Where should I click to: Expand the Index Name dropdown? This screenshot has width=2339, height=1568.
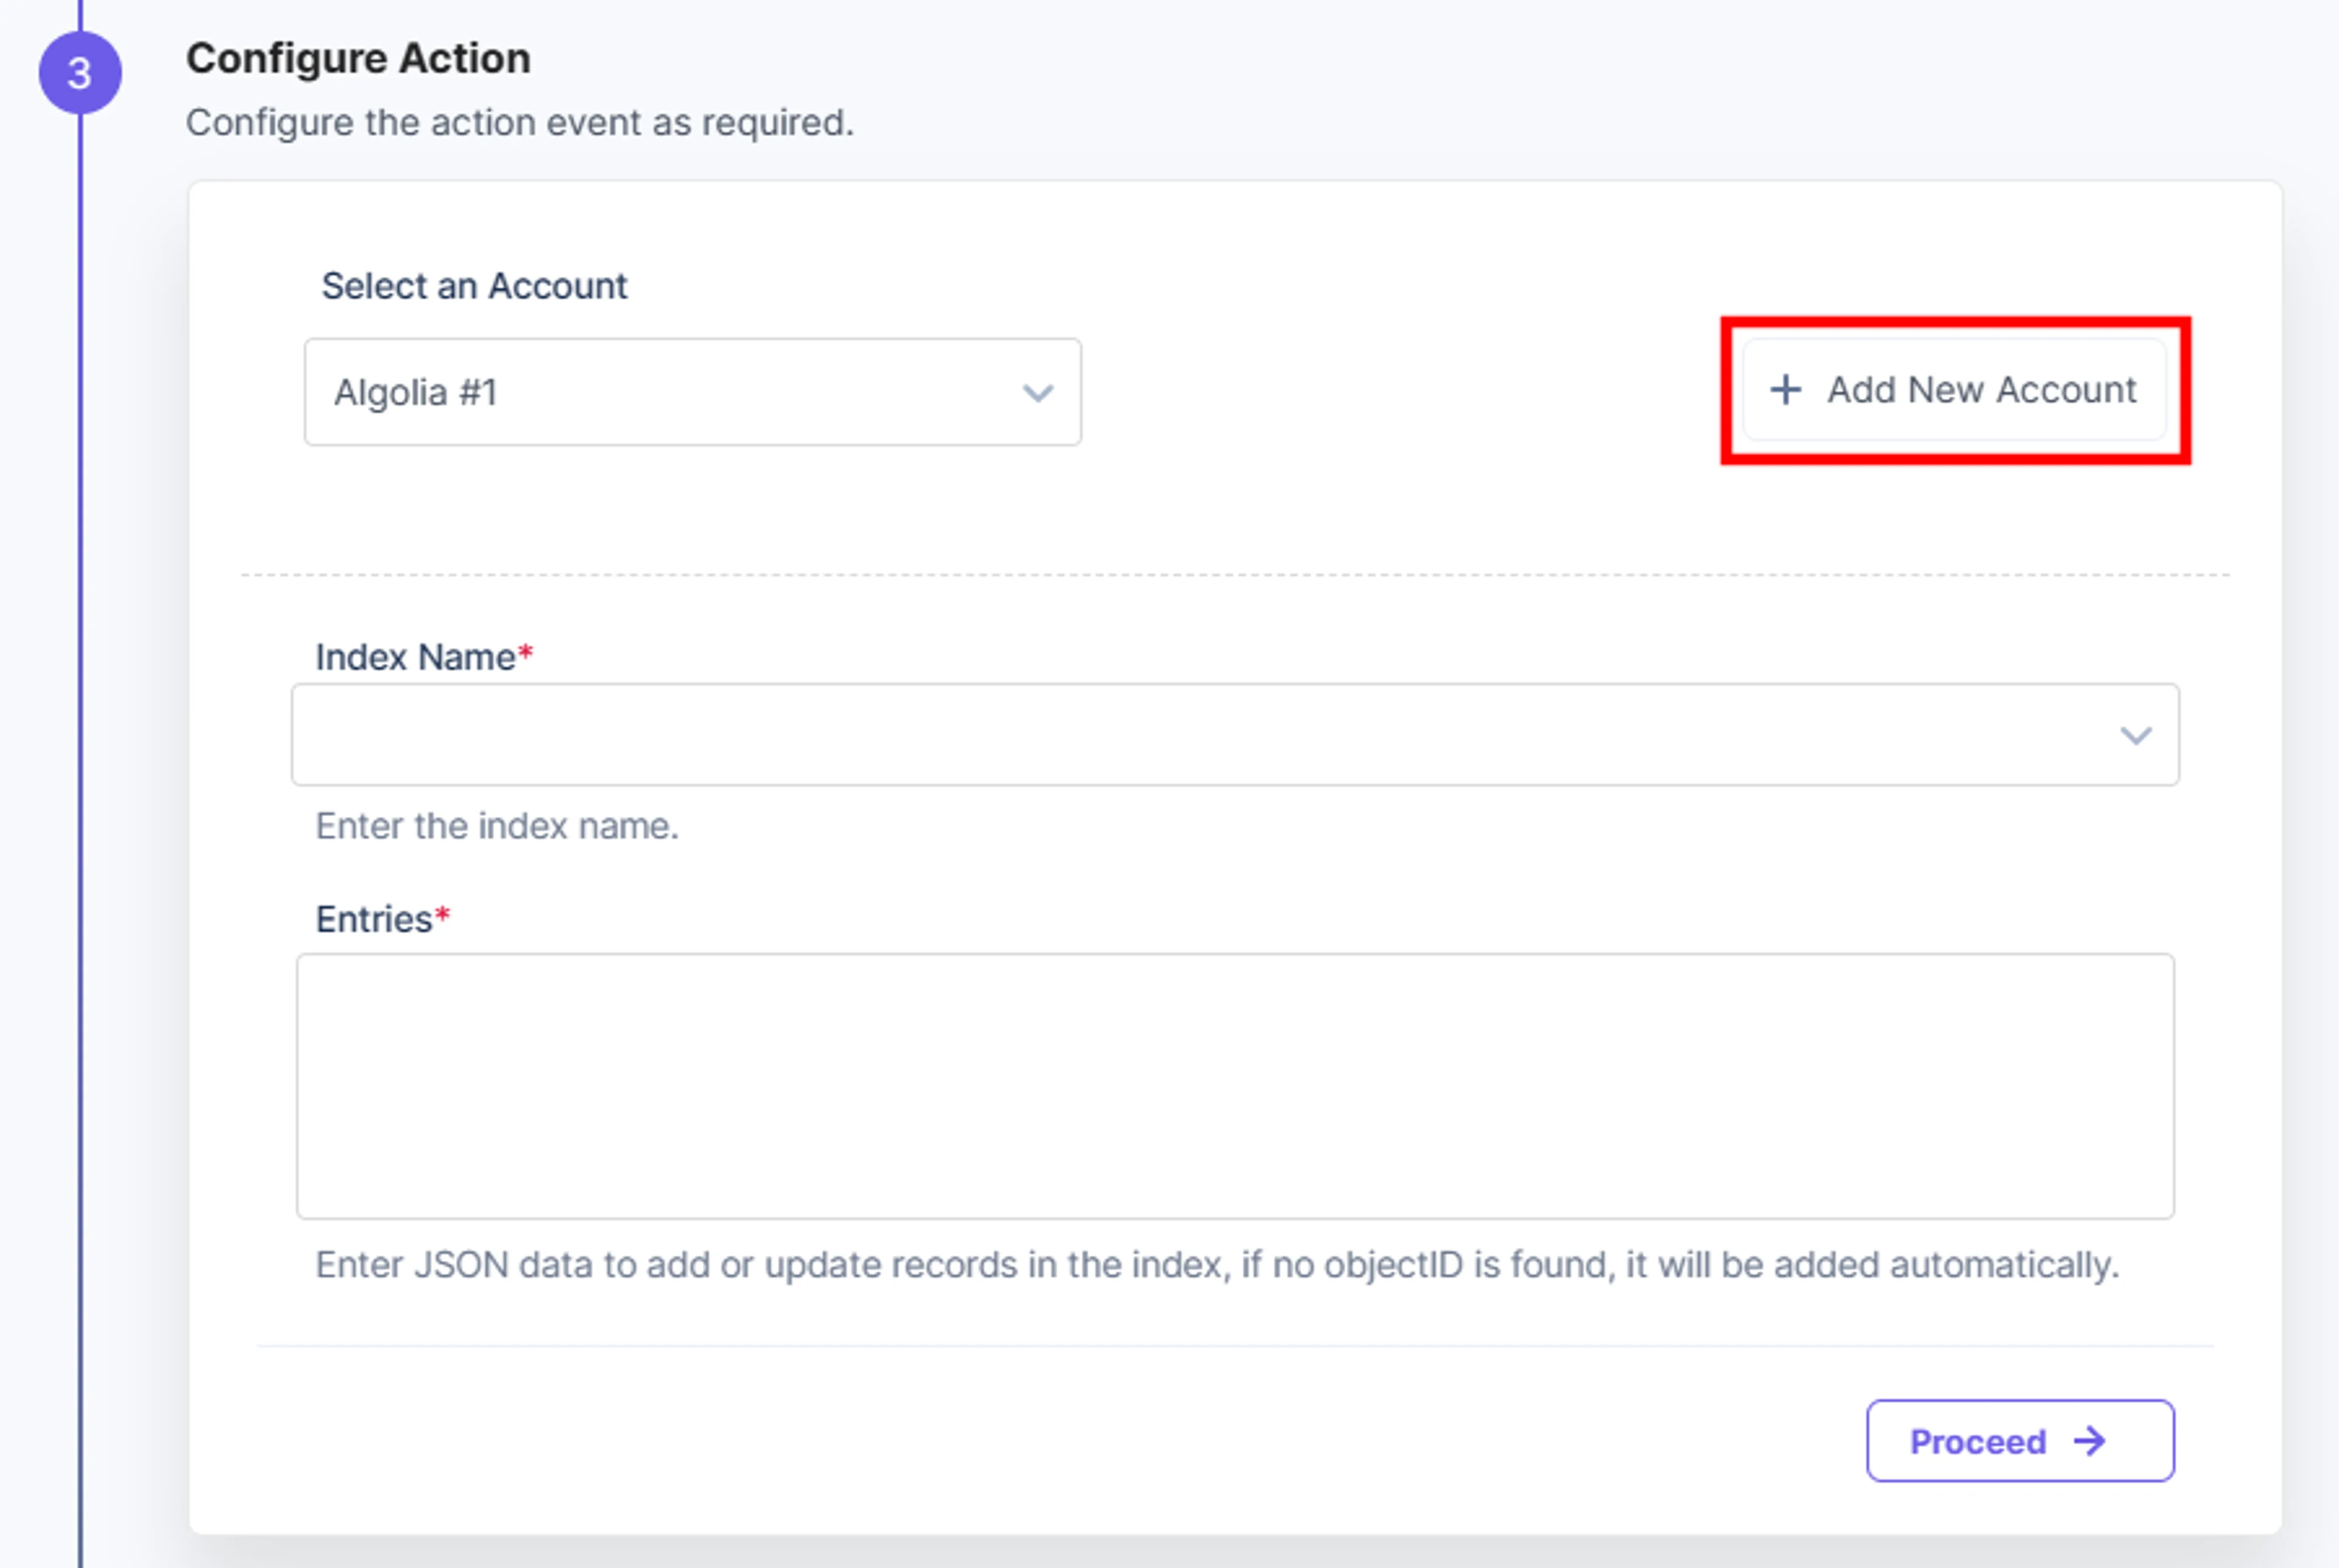point(1235,735)
